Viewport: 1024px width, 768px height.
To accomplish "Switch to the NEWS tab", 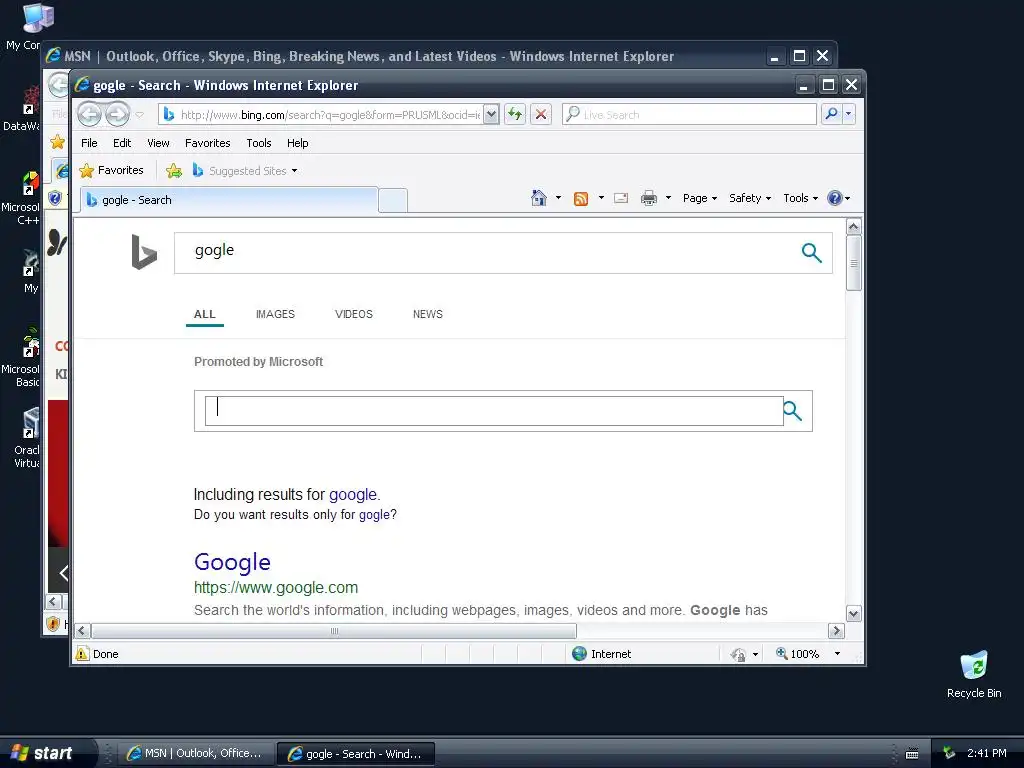I will 427,314.
